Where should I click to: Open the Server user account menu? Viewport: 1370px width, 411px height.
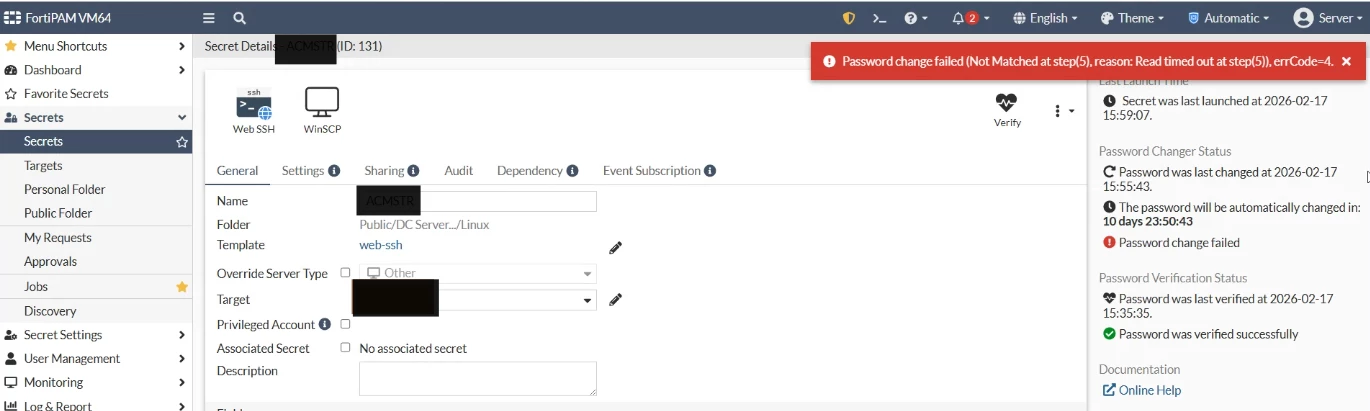tap(1328, 18)
